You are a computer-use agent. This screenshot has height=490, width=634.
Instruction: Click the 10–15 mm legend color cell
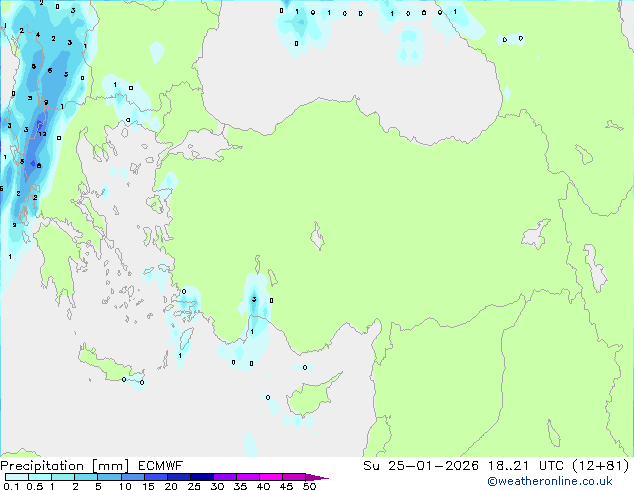click(132, 477)
